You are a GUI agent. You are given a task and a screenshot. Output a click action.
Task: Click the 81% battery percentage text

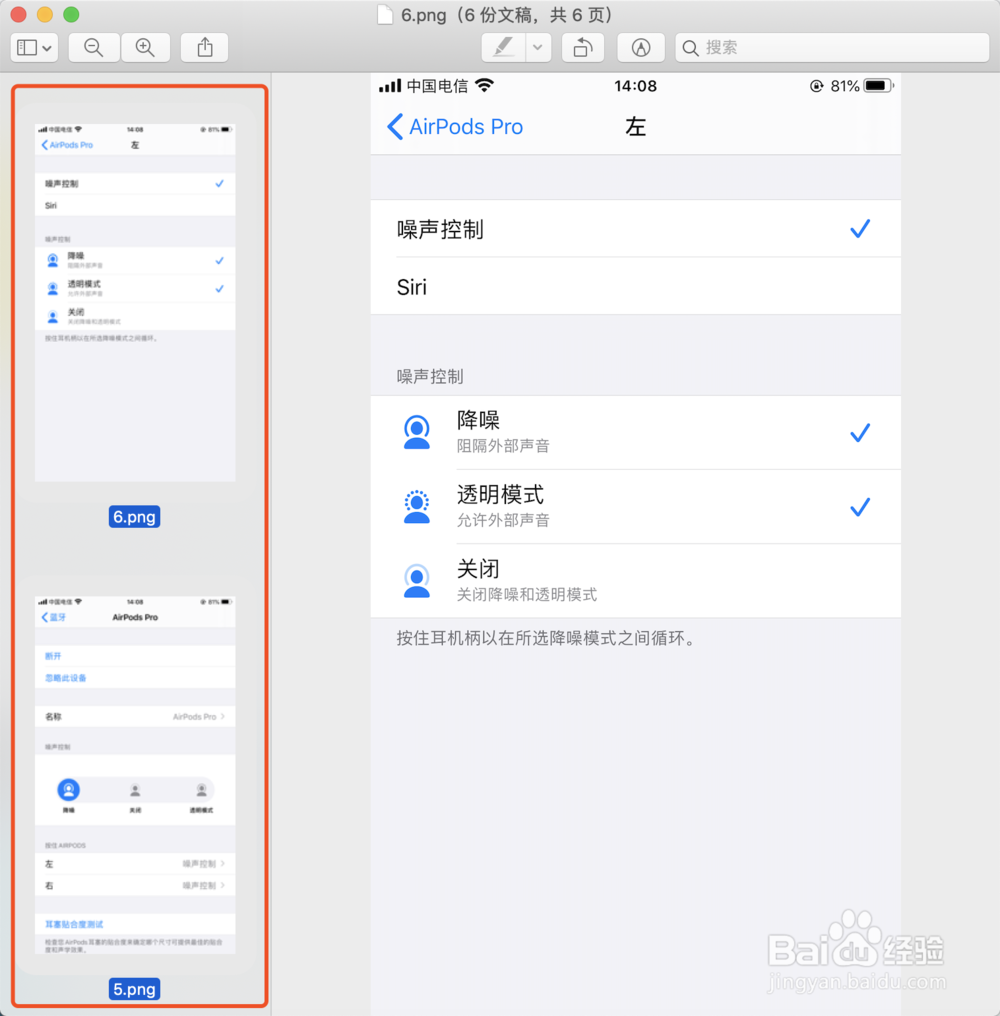coord(844,86)
